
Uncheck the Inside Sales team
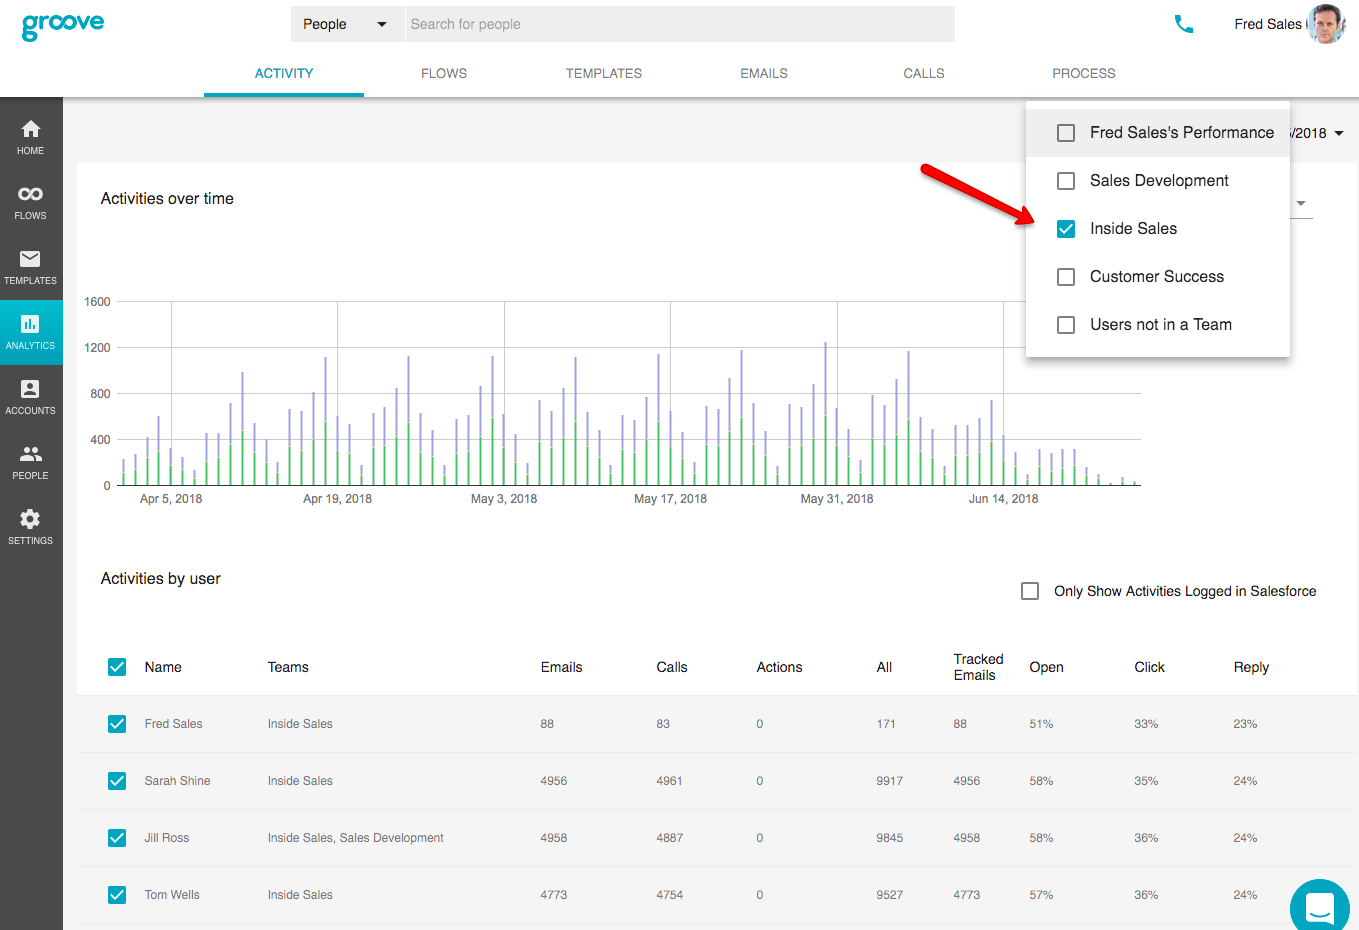click(1066, 229)
